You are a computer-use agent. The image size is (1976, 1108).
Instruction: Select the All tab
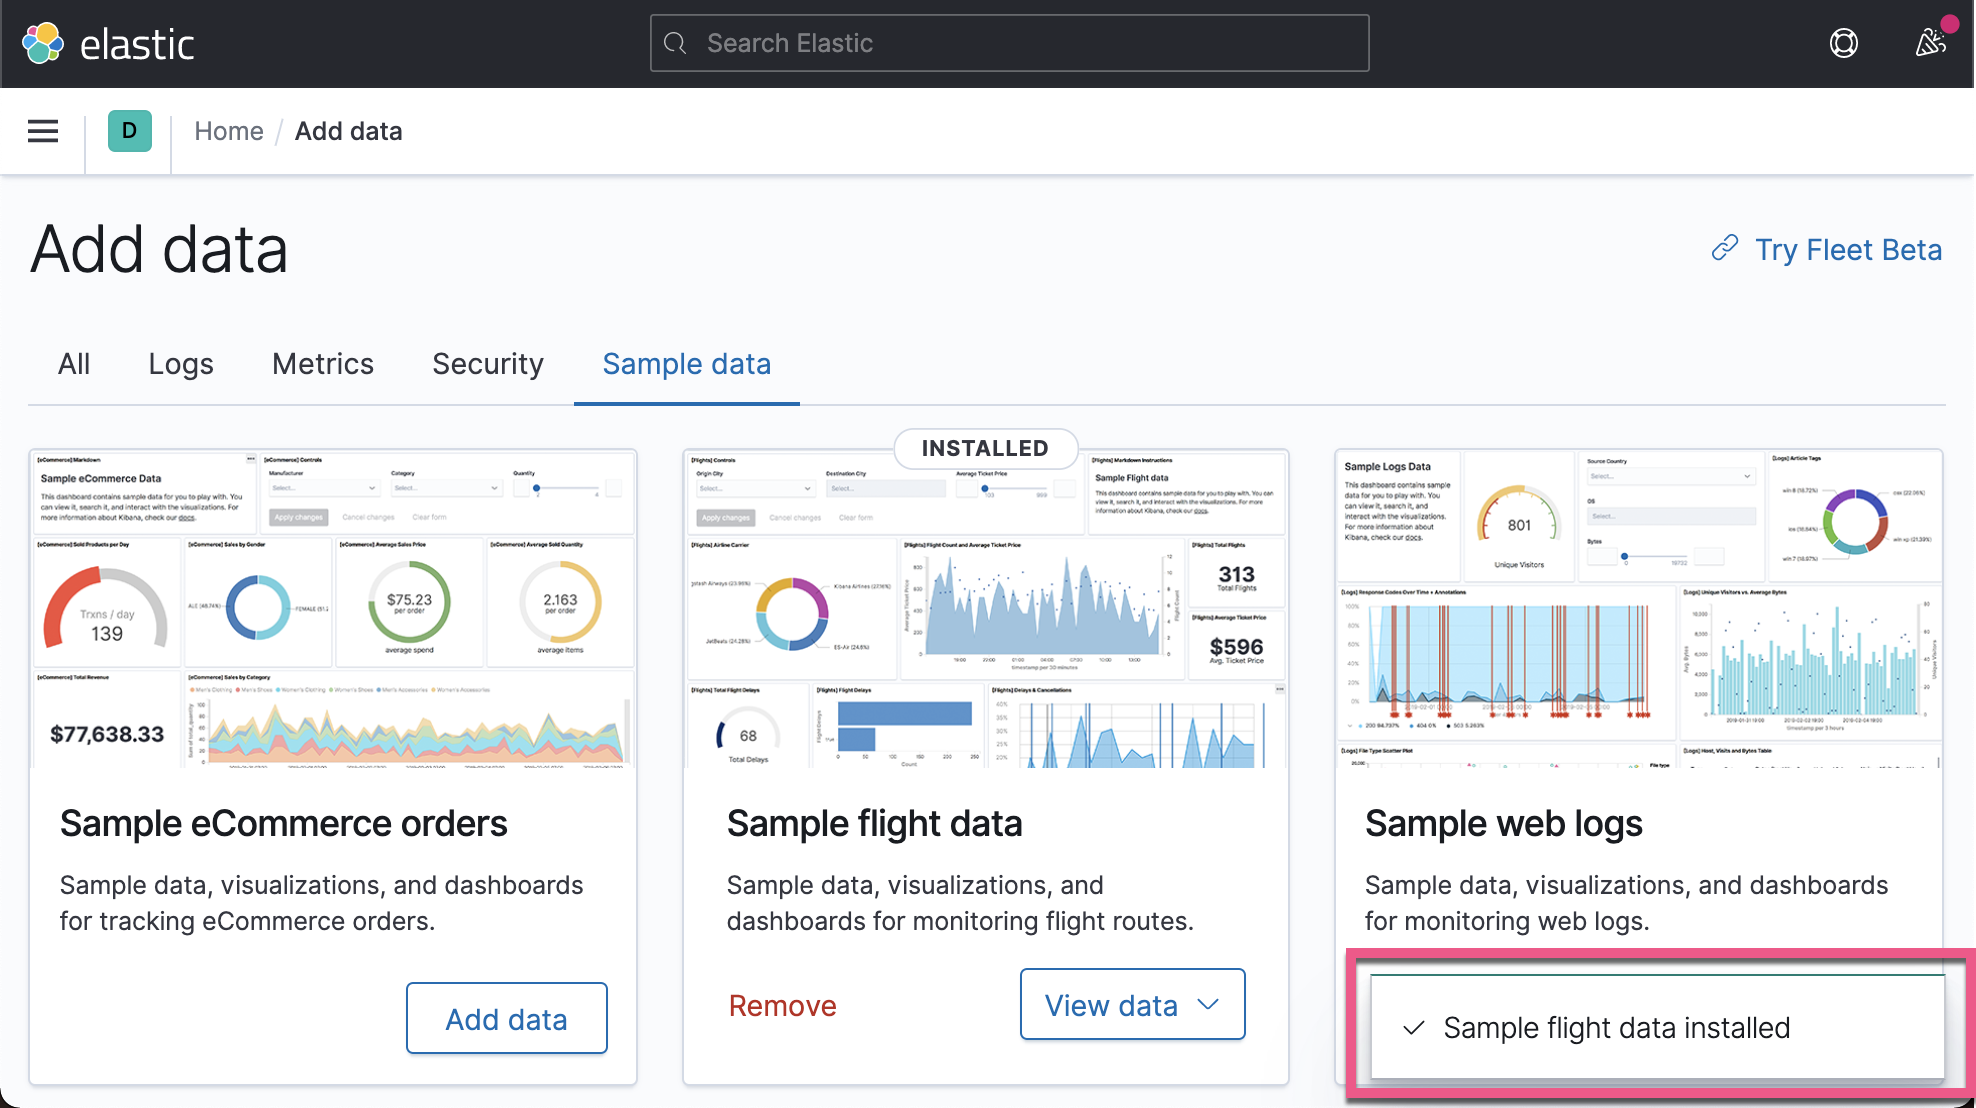pos(73,364)
